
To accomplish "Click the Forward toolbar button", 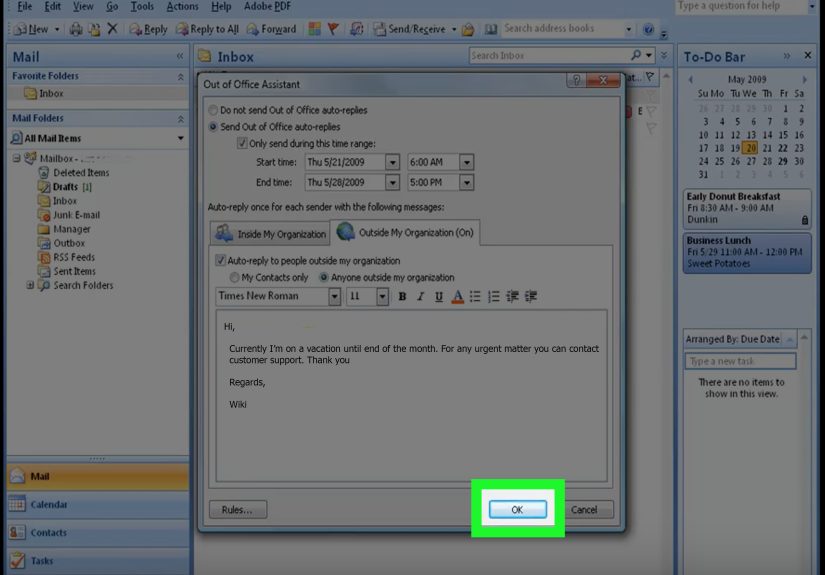I will coord(271,29).
